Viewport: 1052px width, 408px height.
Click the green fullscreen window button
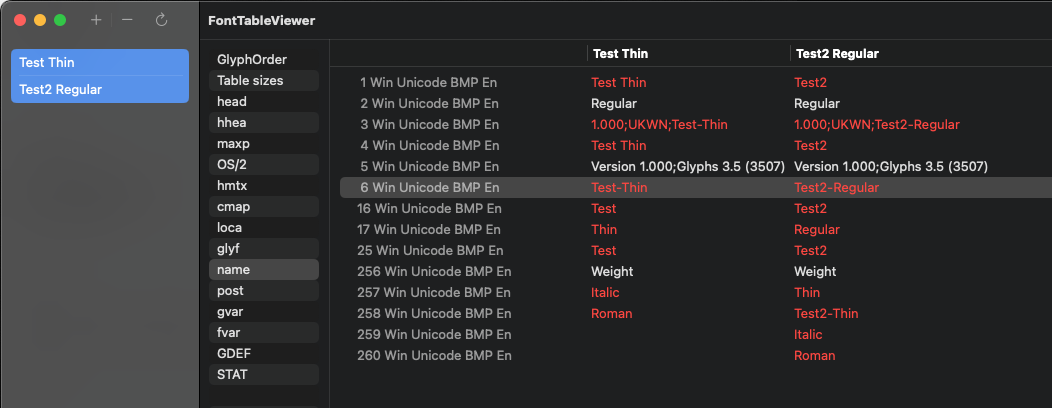60,20
